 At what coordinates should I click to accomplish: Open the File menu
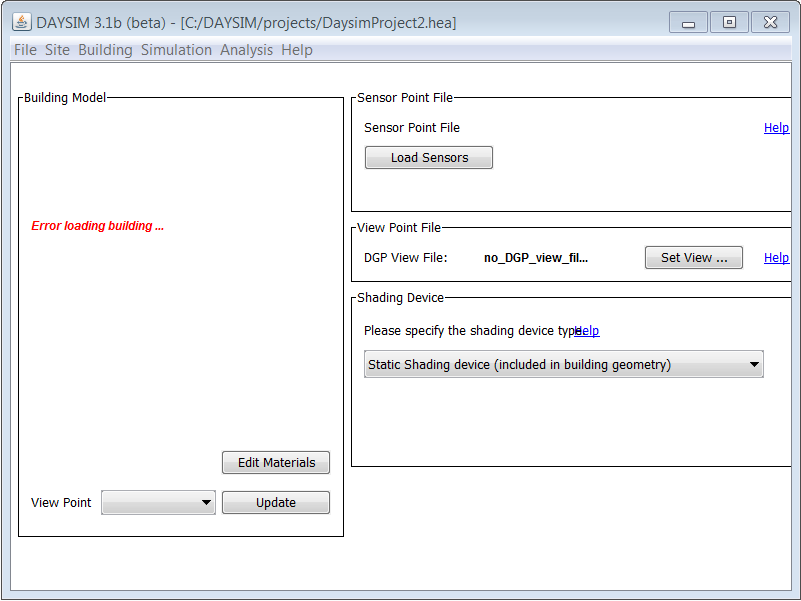point(25,50)
